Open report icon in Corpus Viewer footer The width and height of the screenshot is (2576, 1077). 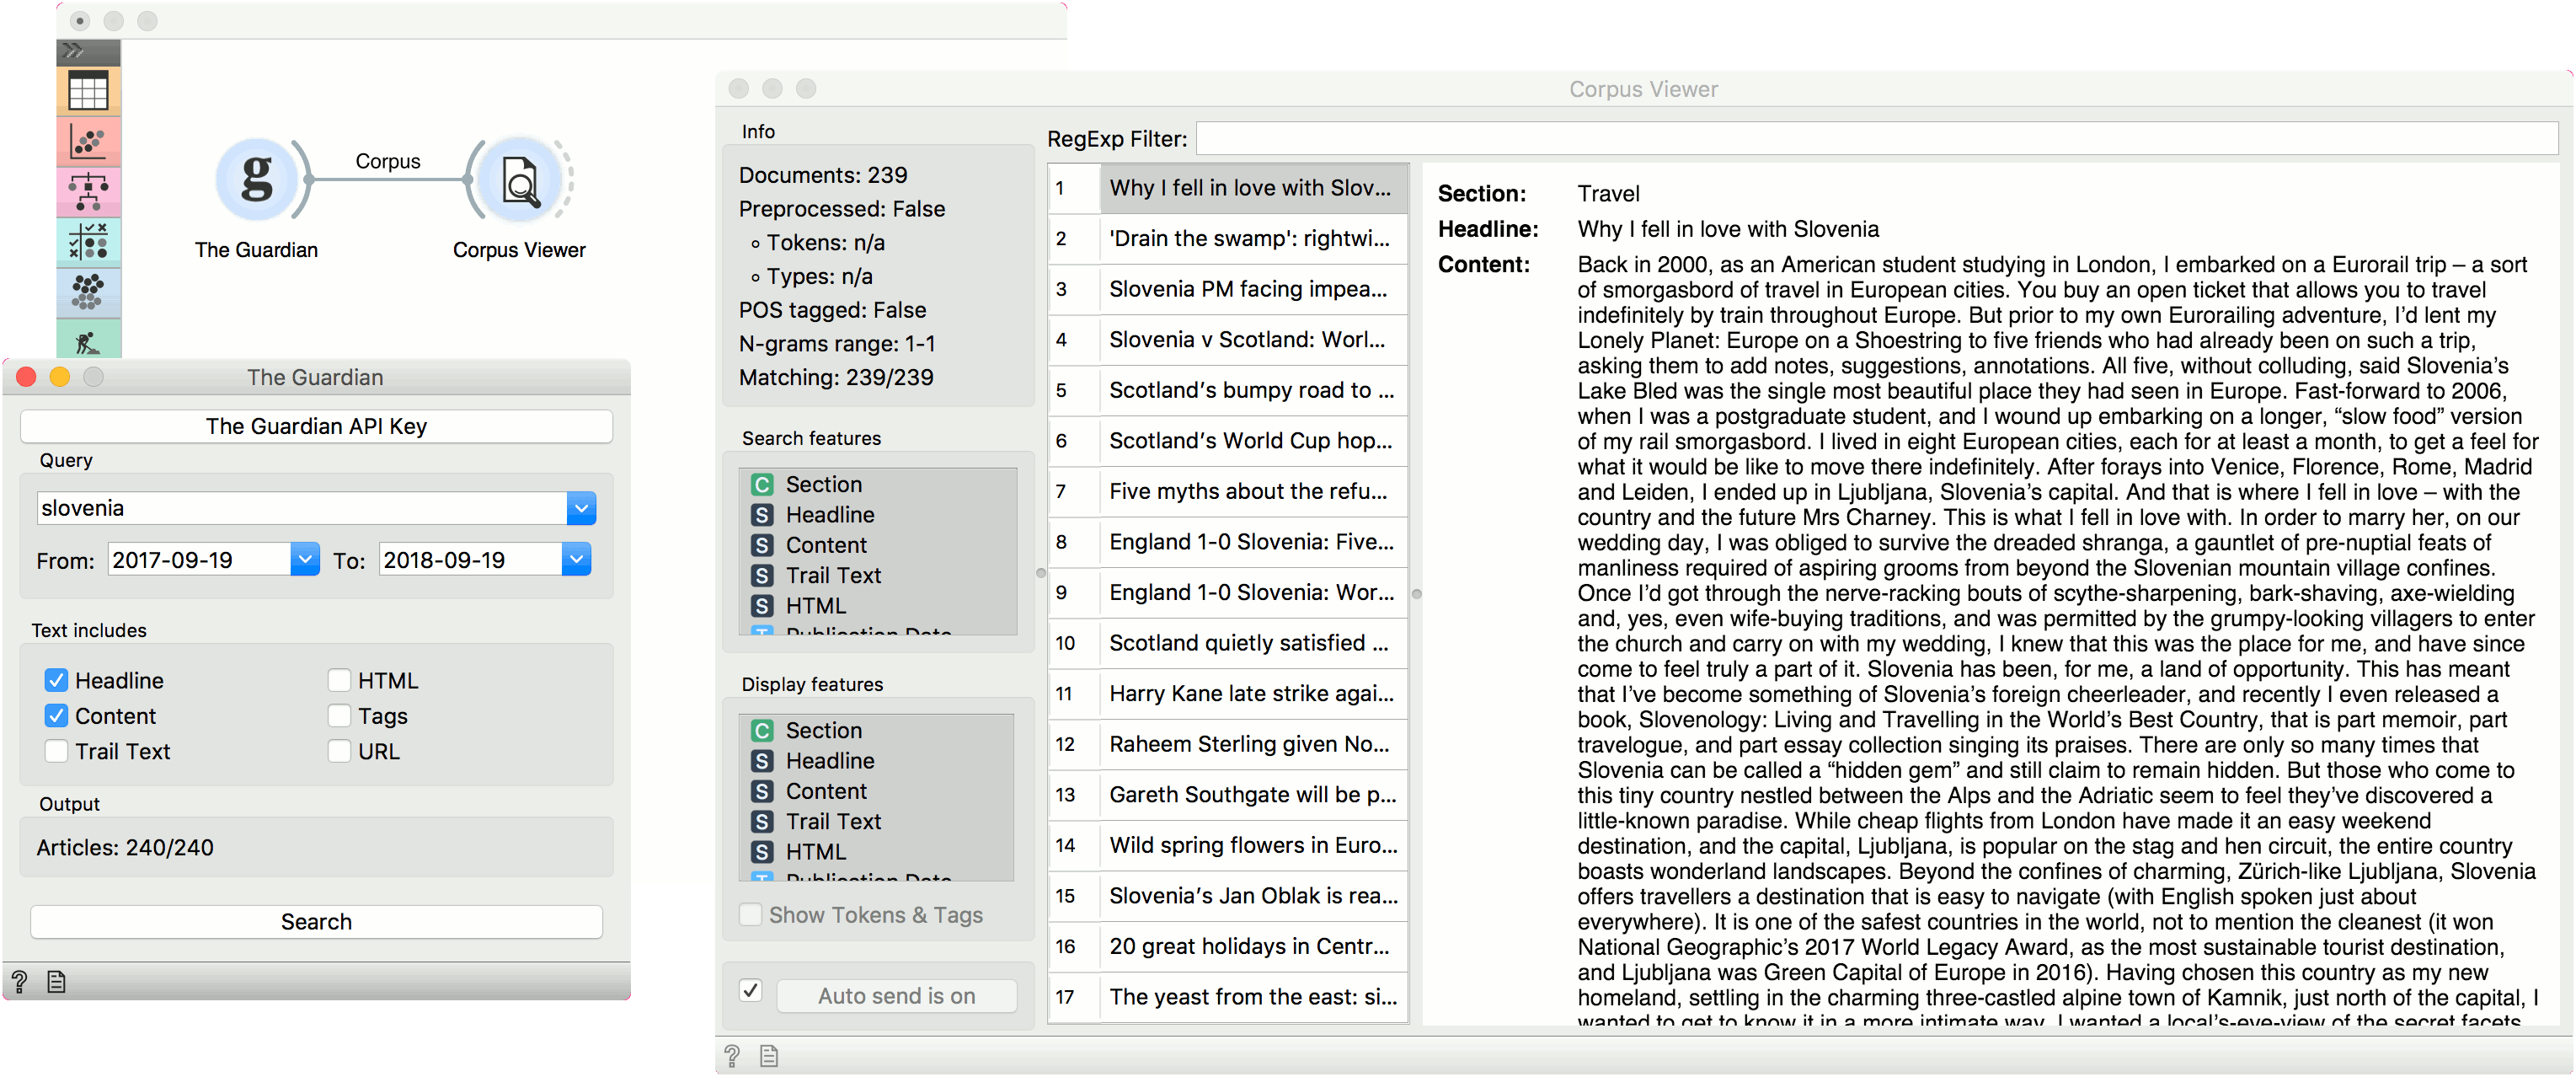768,1055
